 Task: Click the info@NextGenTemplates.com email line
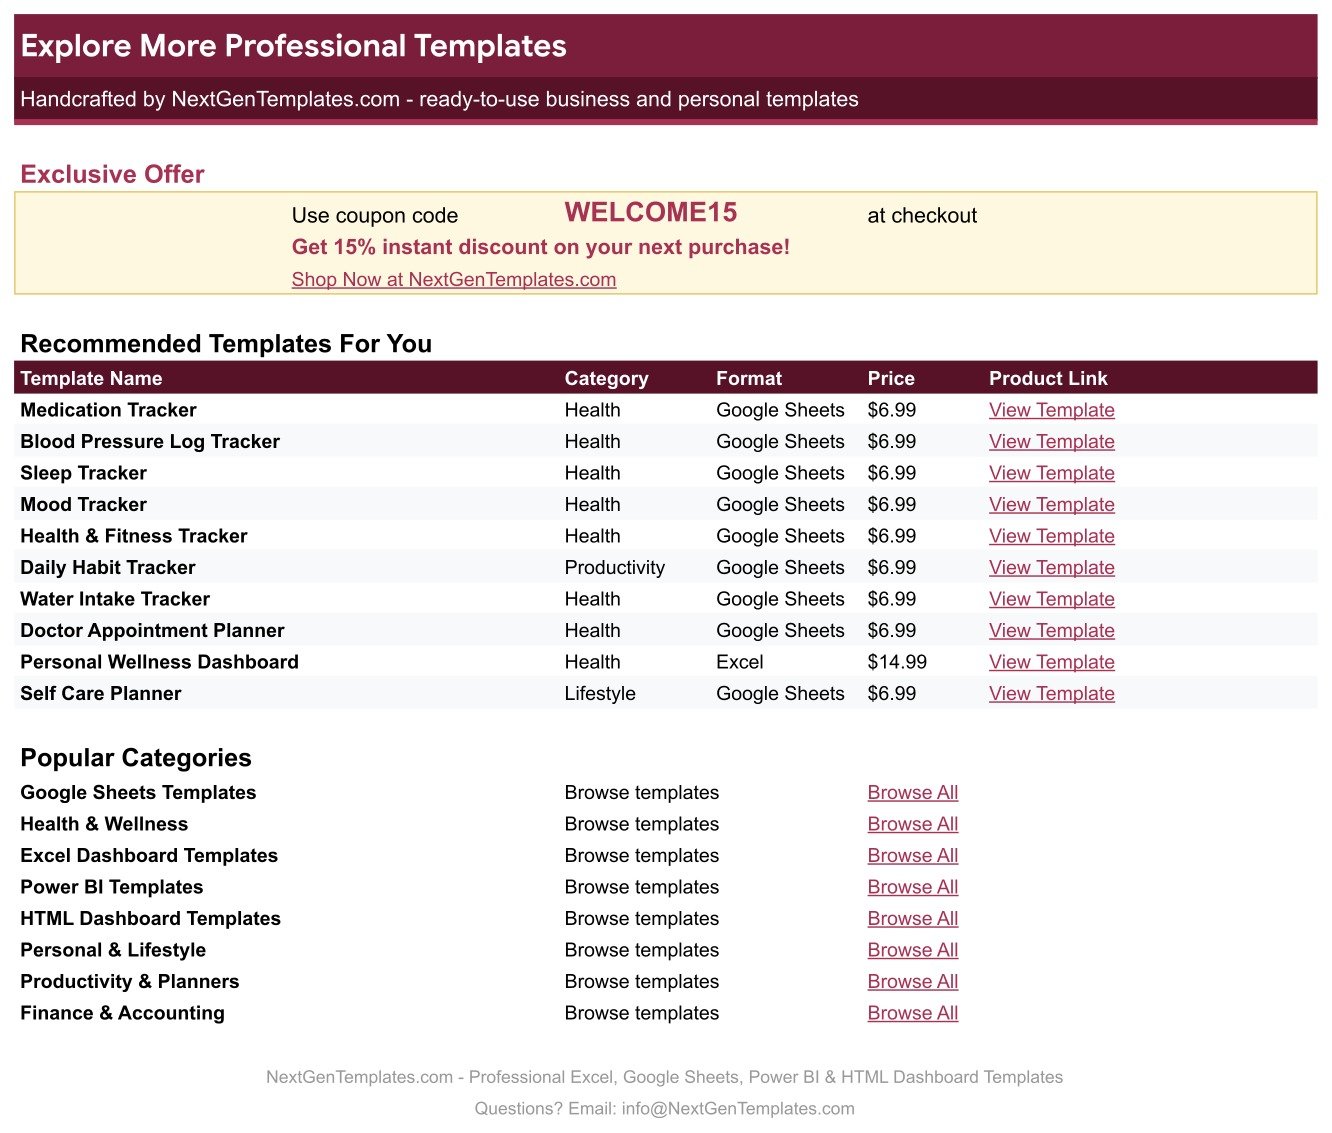665,1108
